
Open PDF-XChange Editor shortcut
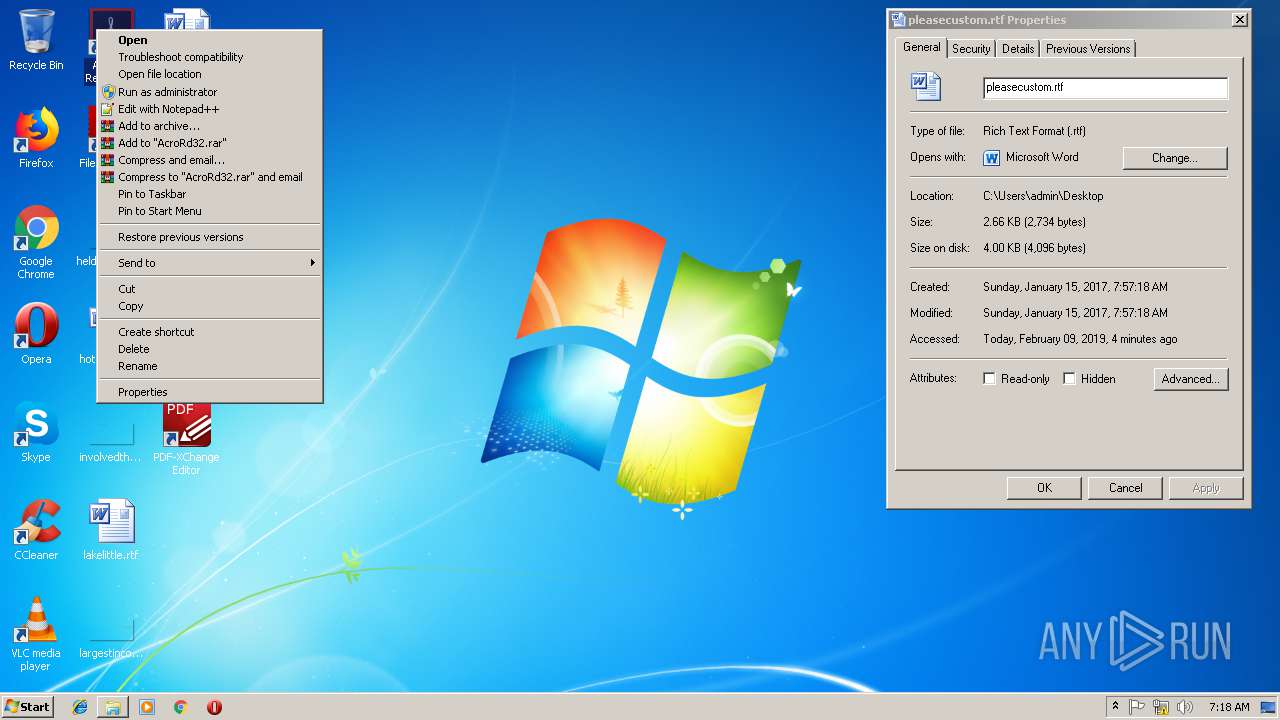click(186, 438)
